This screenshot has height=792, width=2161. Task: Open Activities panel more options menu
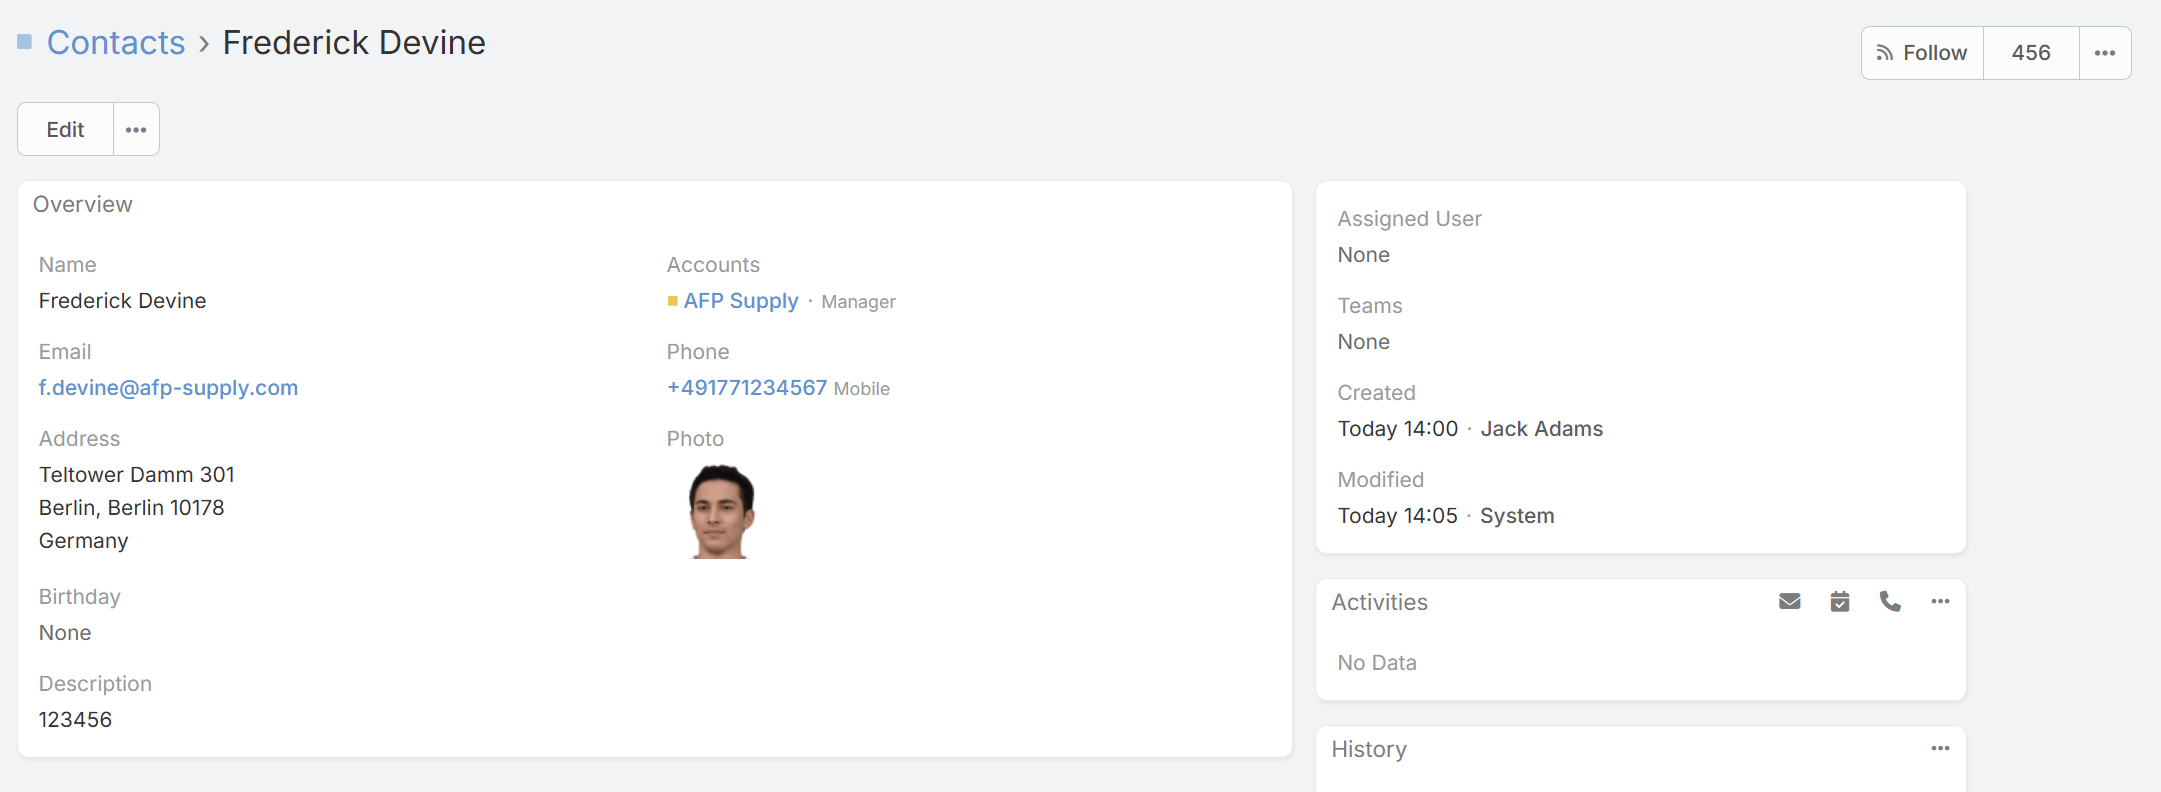tap(1940, 601)
